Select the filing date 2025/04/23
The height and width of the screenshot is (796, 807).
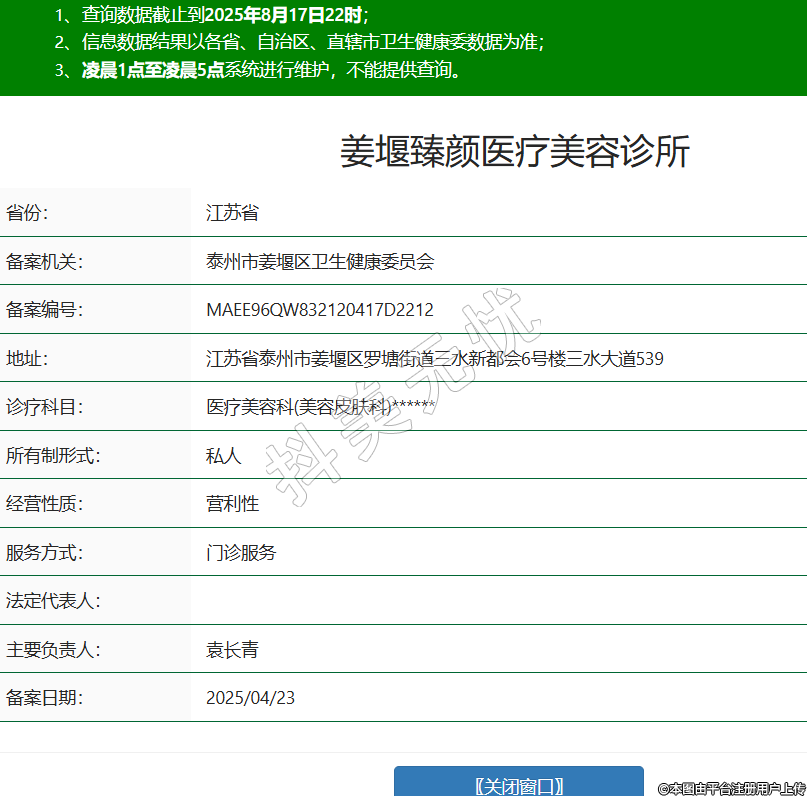coord(250,698)
